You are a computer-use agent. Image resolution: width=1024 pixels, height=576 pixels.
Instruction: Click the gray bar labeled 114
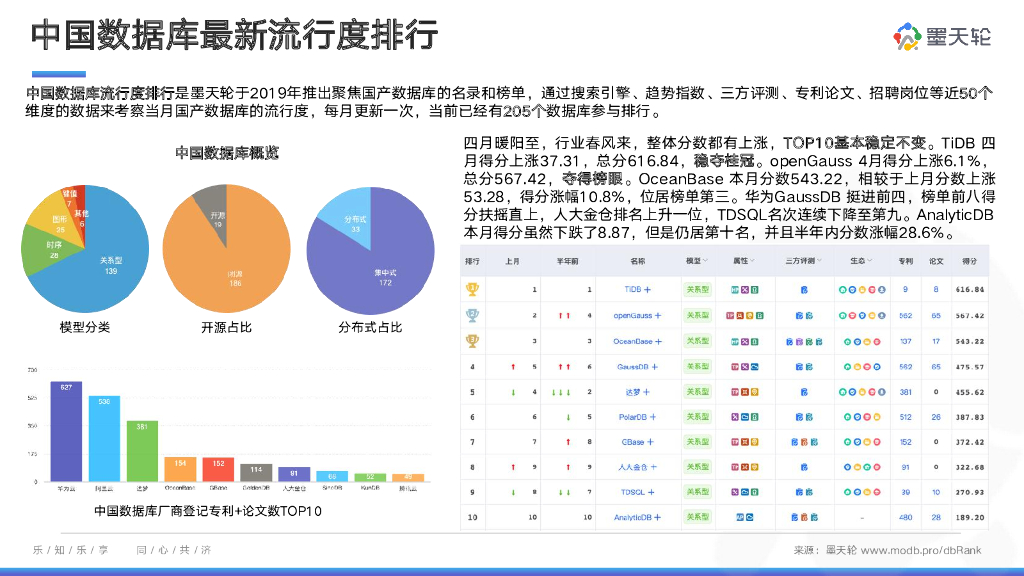click(x=256, y=473)
